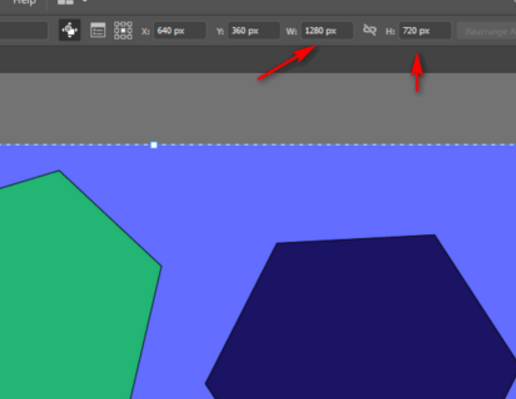Select the center point of the reference point grid
The image size is (516, 399).
(x=123, y=31)
